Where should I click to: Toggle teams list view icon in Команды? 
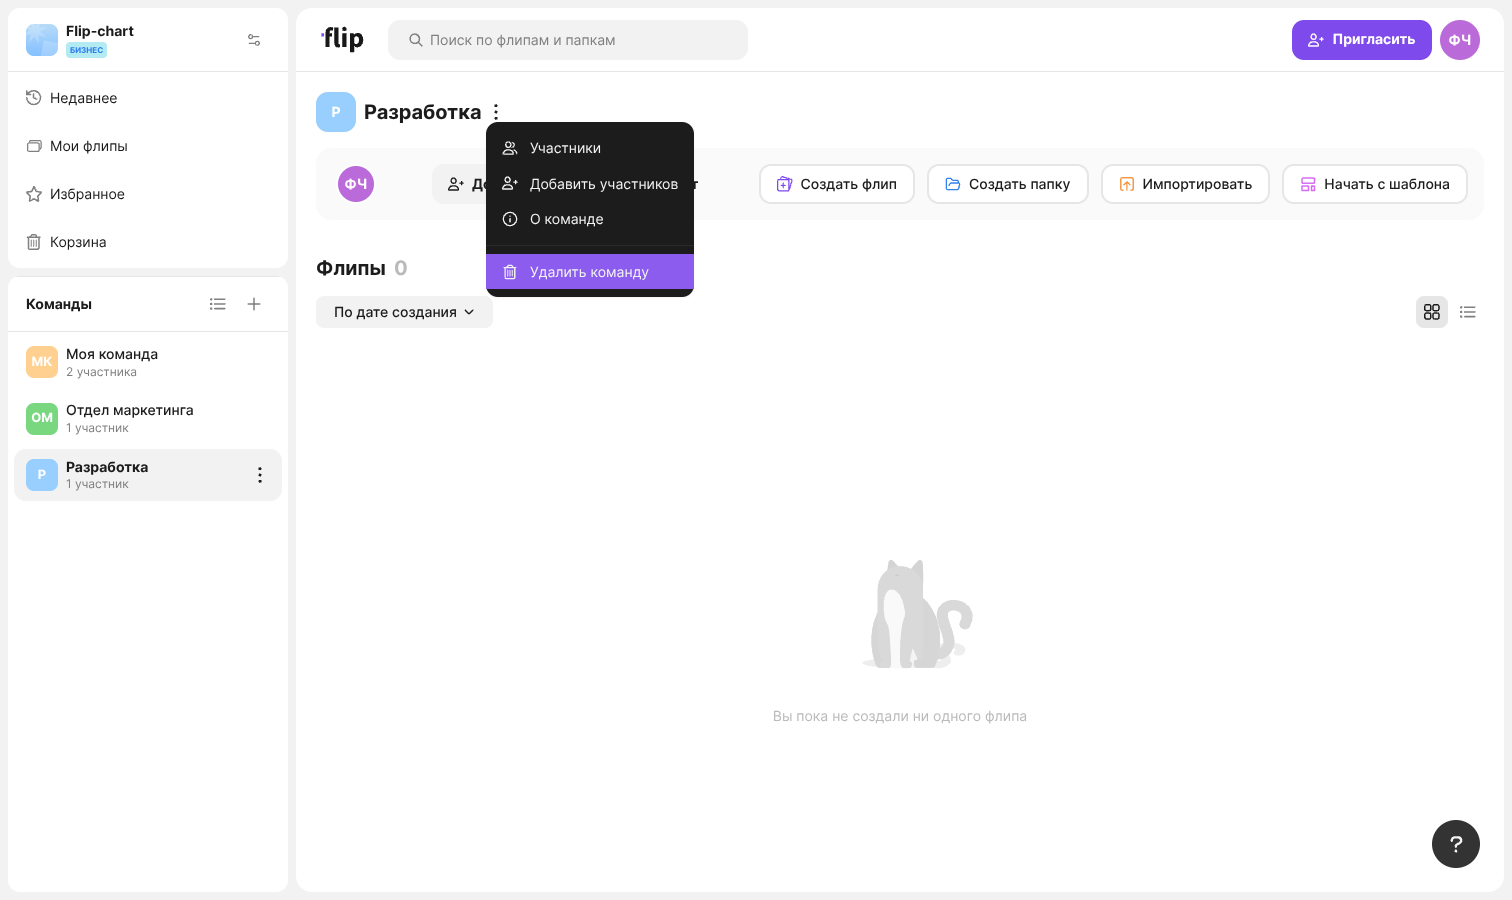click(x=218, y=304)
